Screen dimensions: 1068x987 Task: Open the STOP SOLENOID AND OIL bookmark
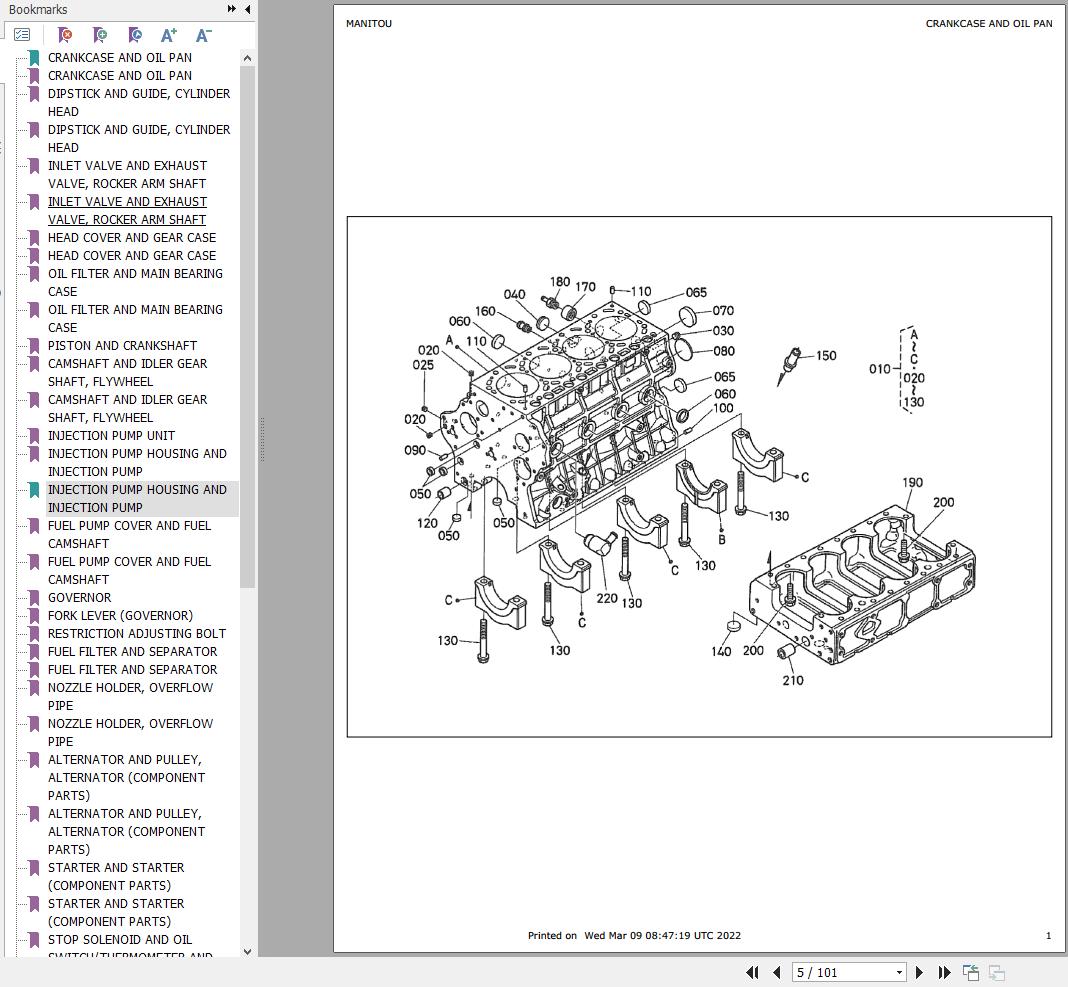click(120, 939)
